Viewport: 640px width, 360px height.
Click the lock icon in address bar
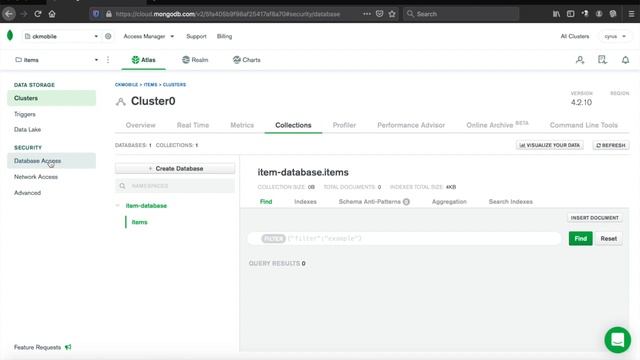tap(109, 14)
